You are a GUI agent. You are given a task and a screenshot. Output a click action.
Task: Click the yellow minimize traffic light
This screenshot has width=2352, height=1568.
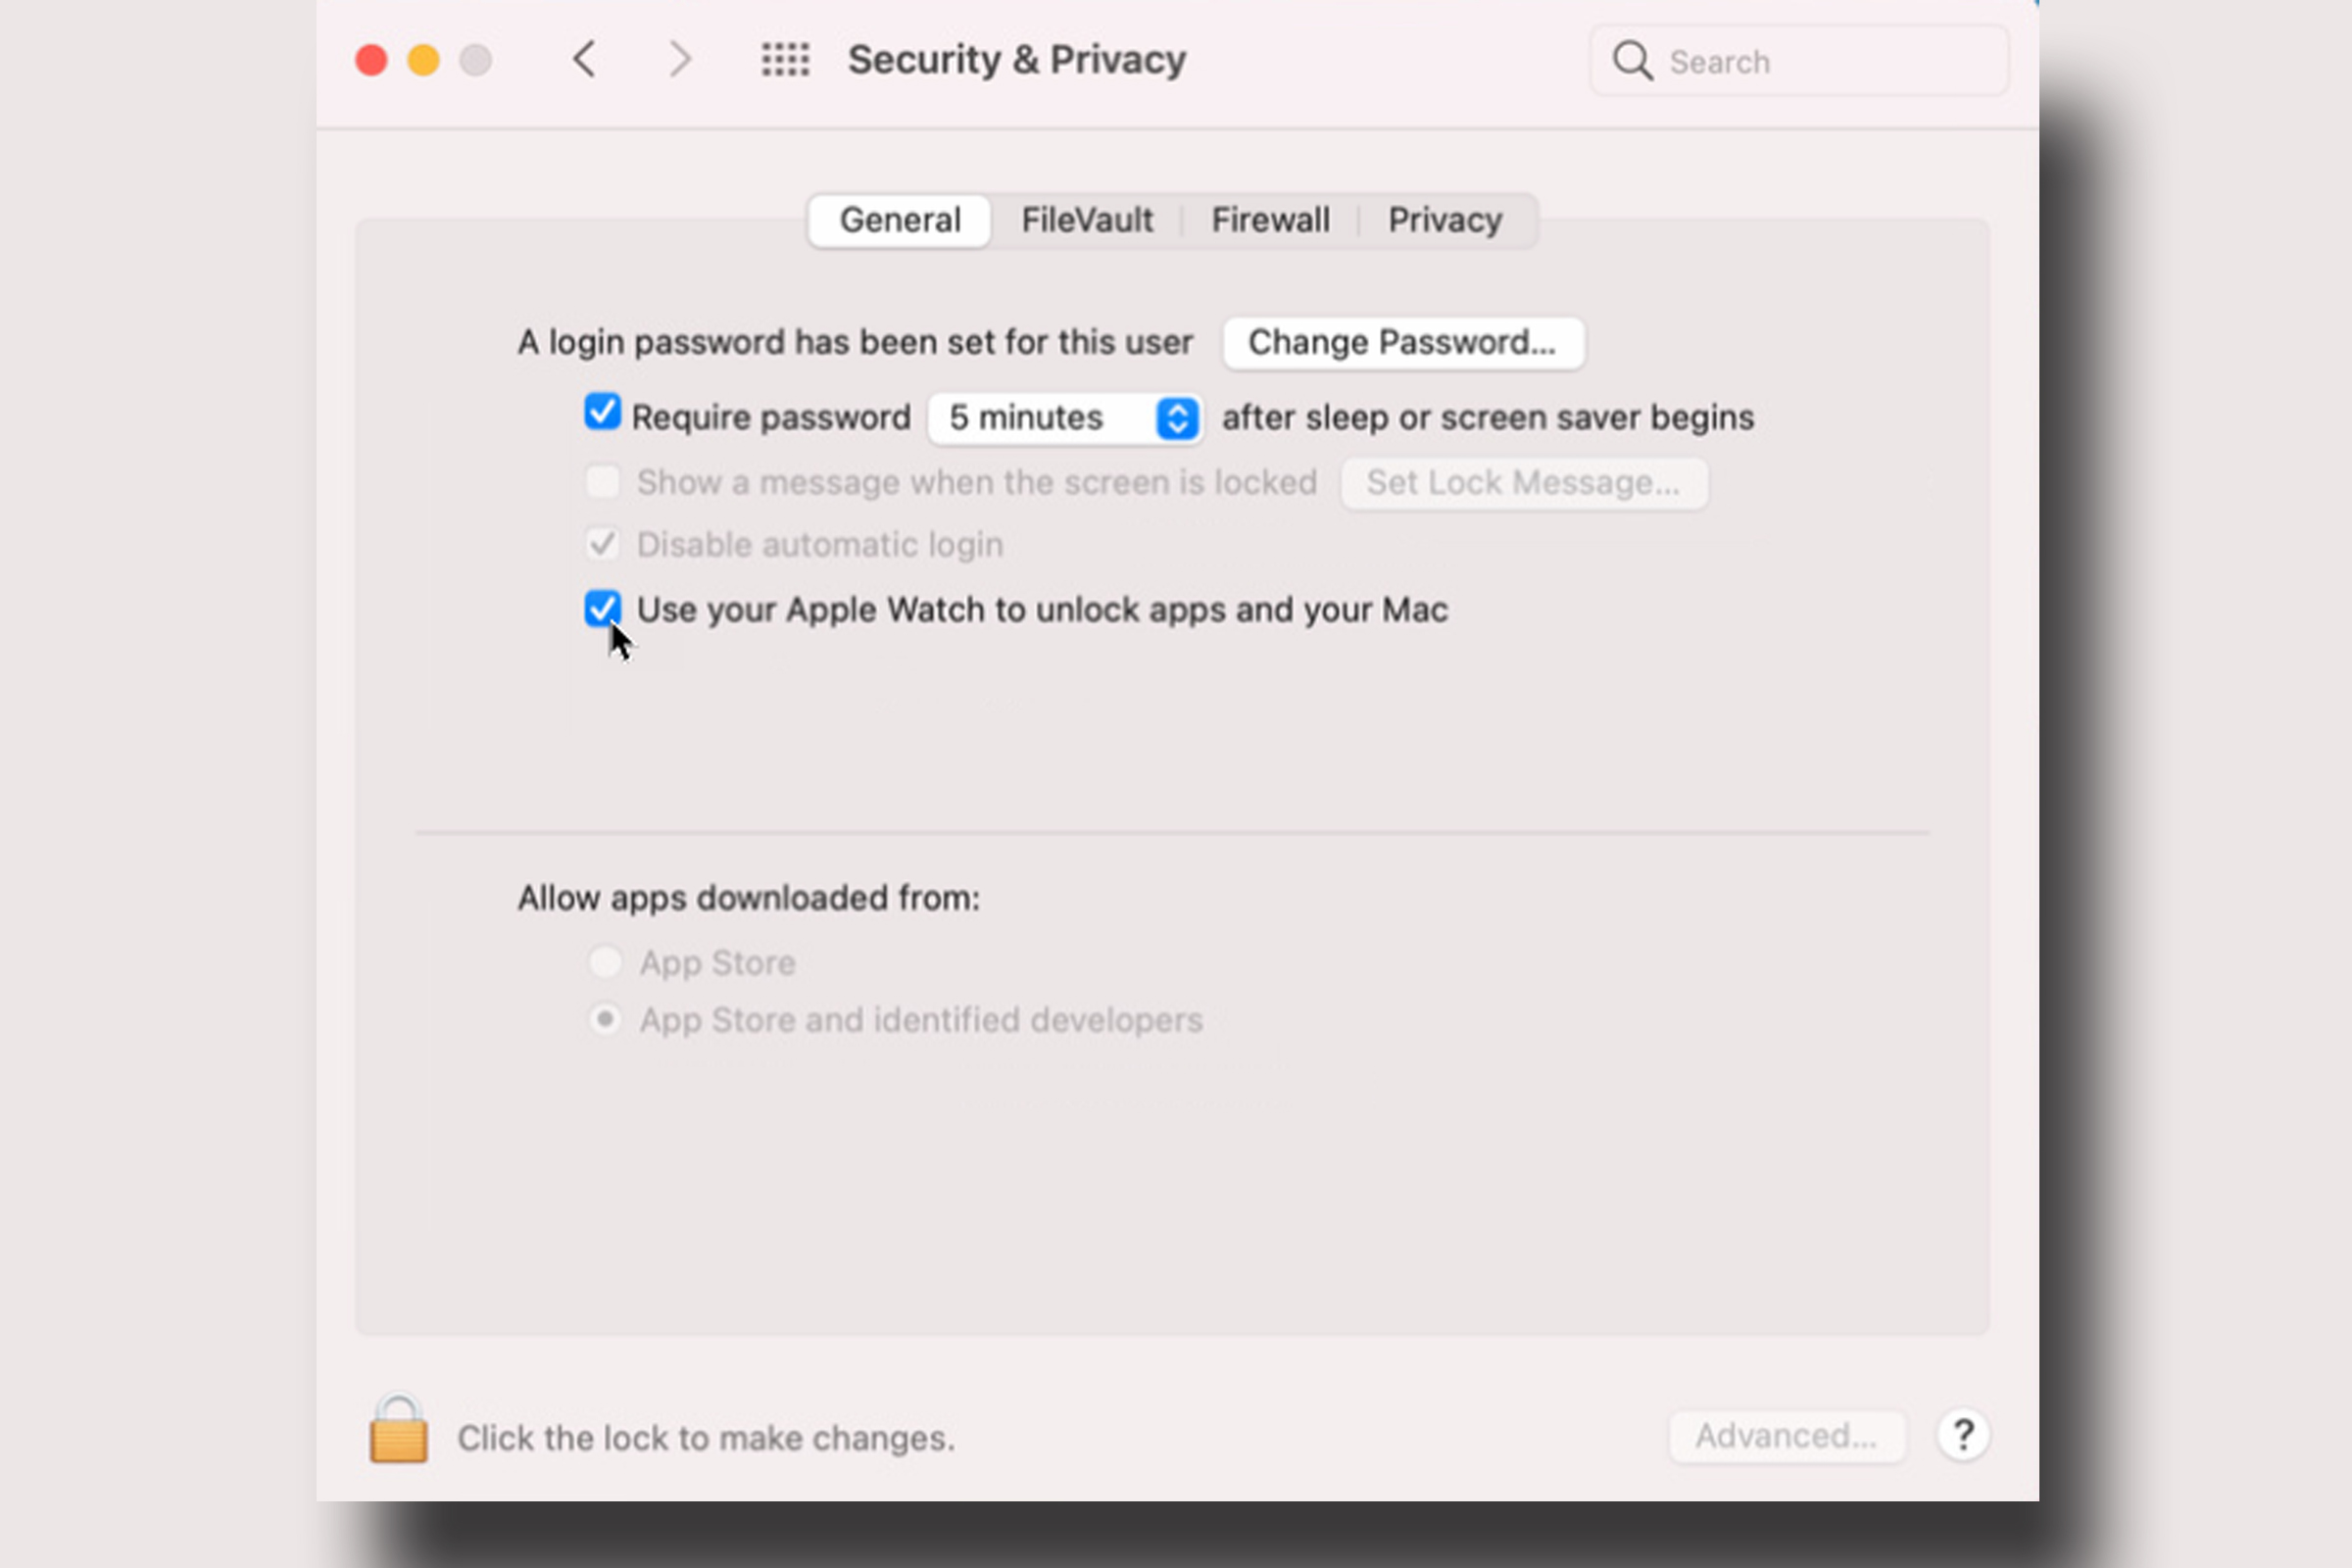pyautogui.click(x=423, y=59)
